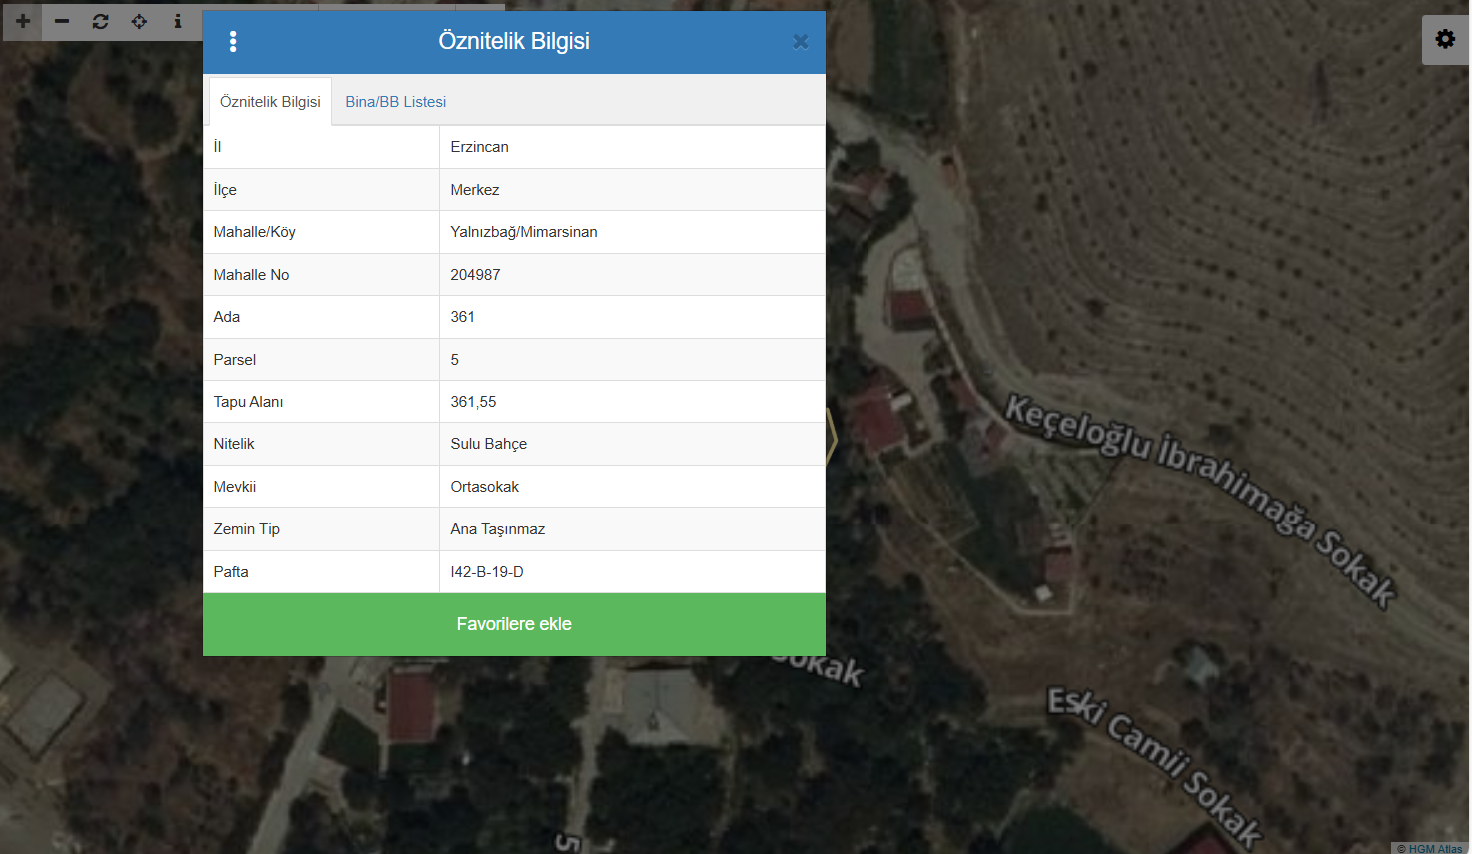Select the Merkez district value
The image size is (1472, 854).
pos(475,190)
